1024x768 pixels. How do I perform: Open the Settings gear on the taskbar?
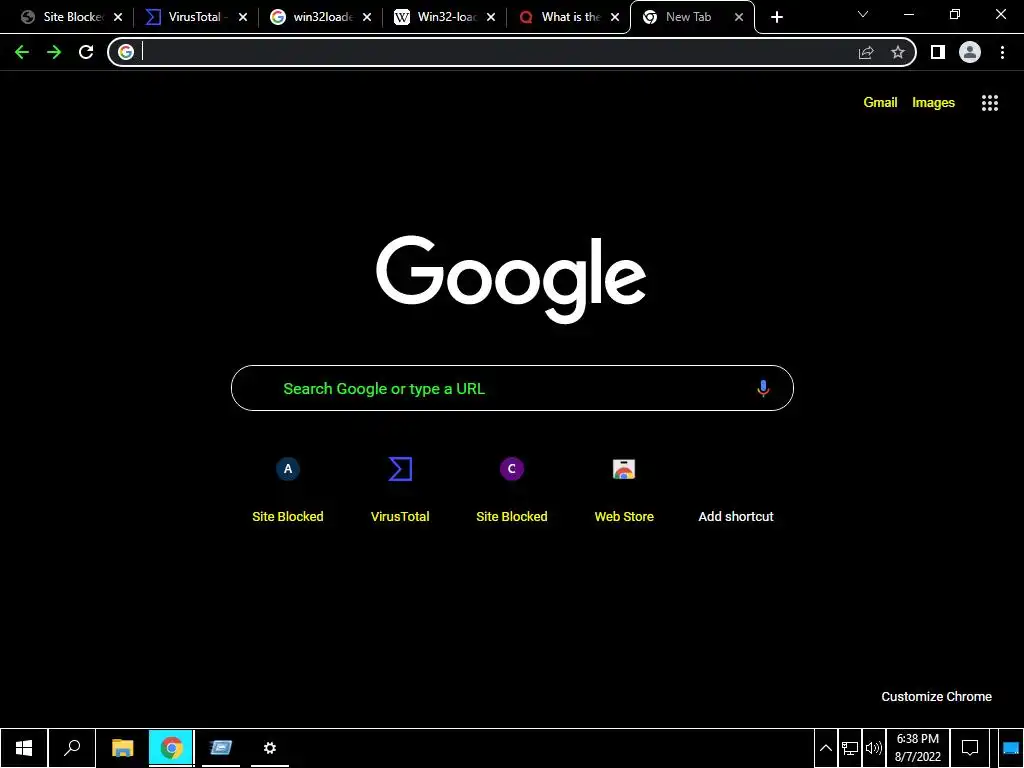270,748
